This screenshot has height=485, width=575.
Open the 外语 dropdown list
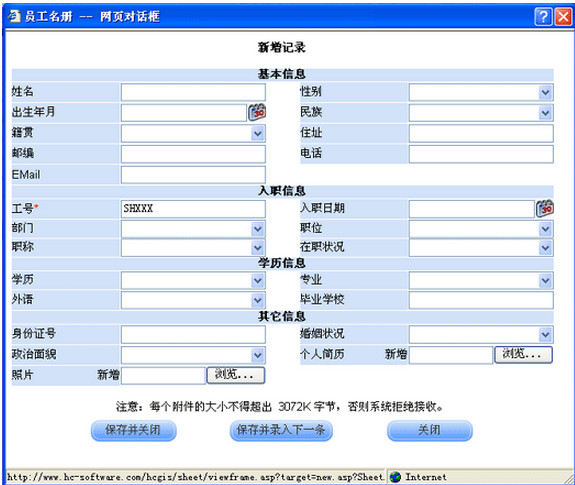pos(258,301)
